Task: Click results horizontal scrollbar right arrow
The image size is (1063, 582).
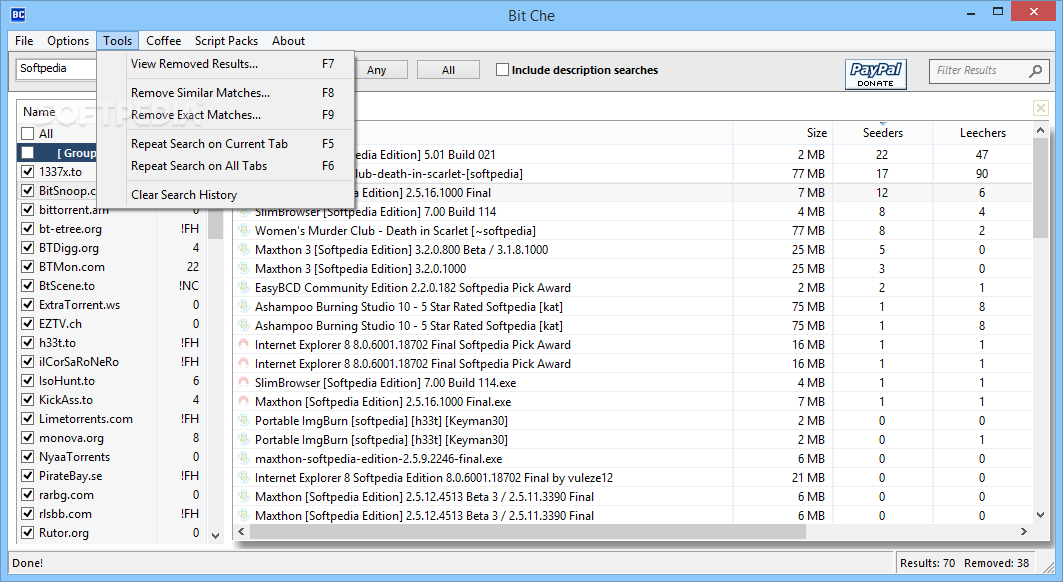Action: tap(1024, 532)
